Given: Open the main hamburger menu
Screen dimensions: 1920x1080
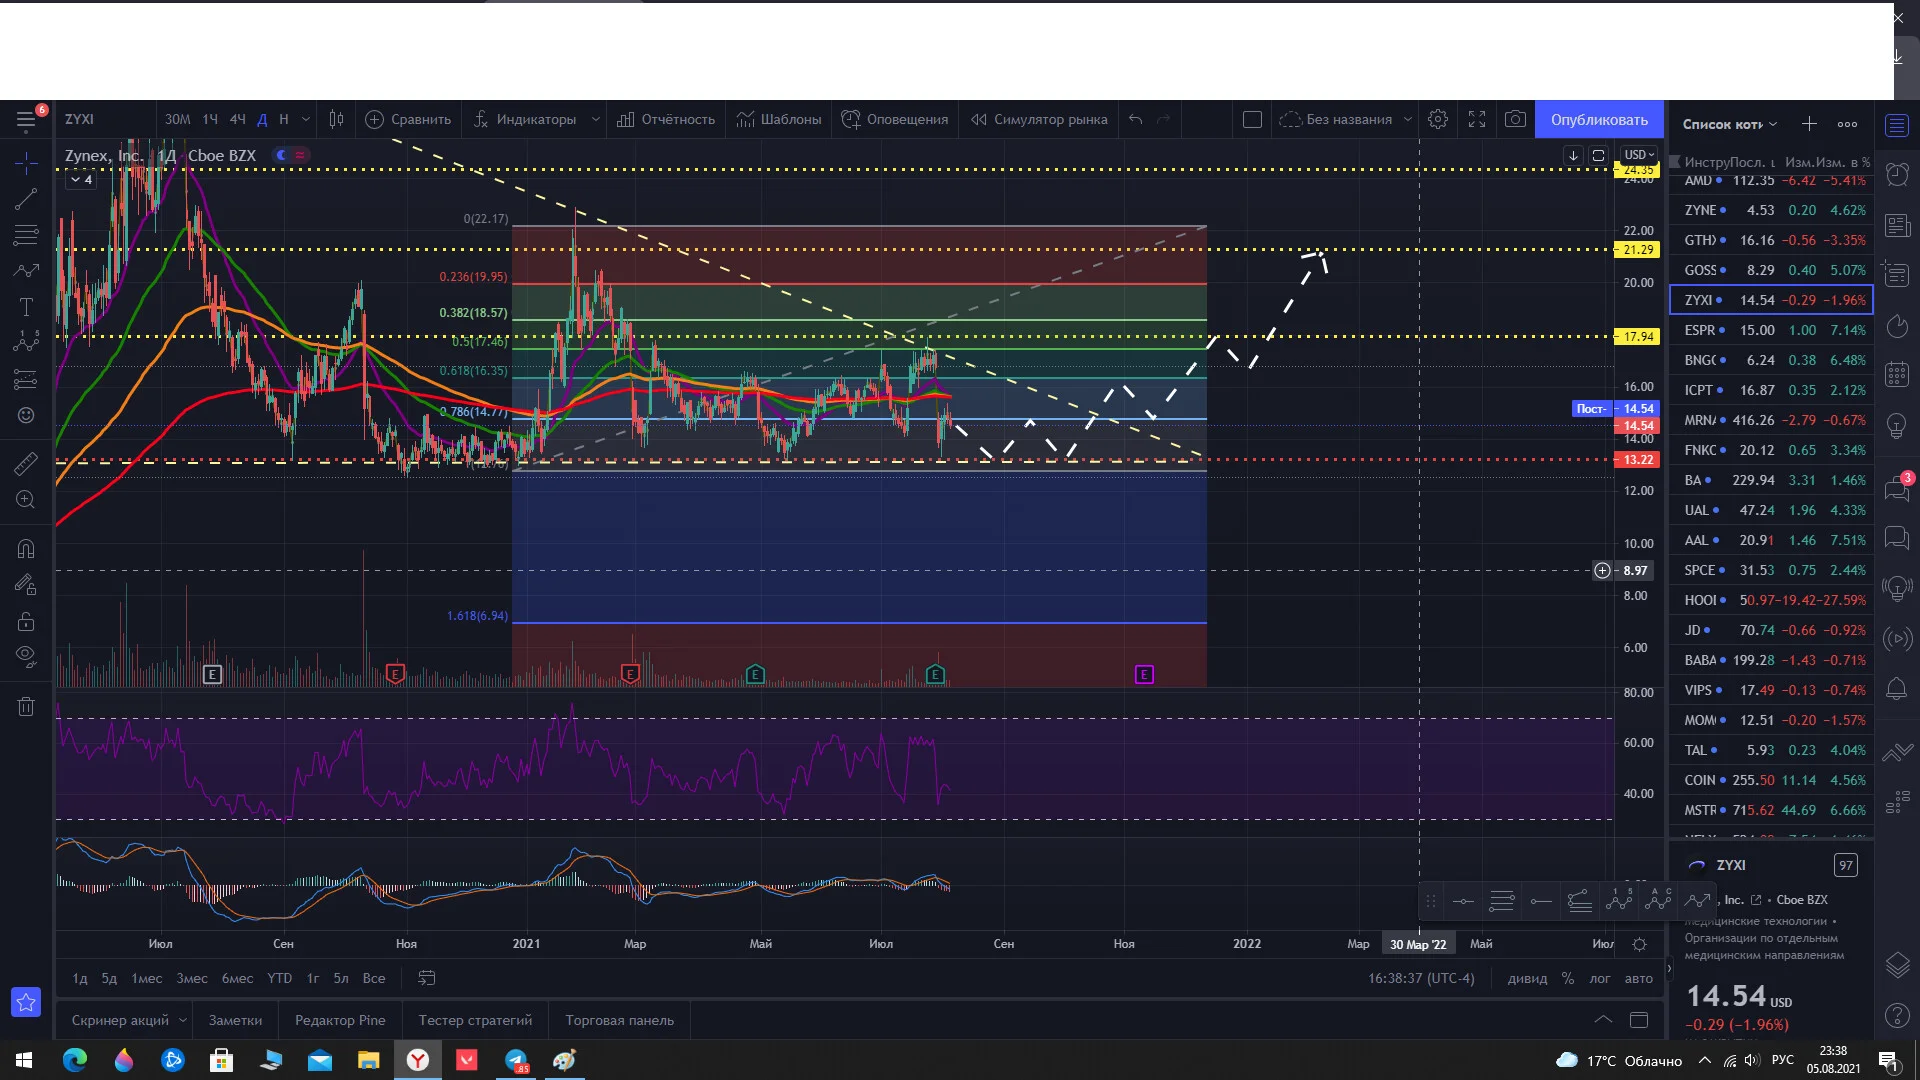Looking at the screenshot, I should (26, 121).
